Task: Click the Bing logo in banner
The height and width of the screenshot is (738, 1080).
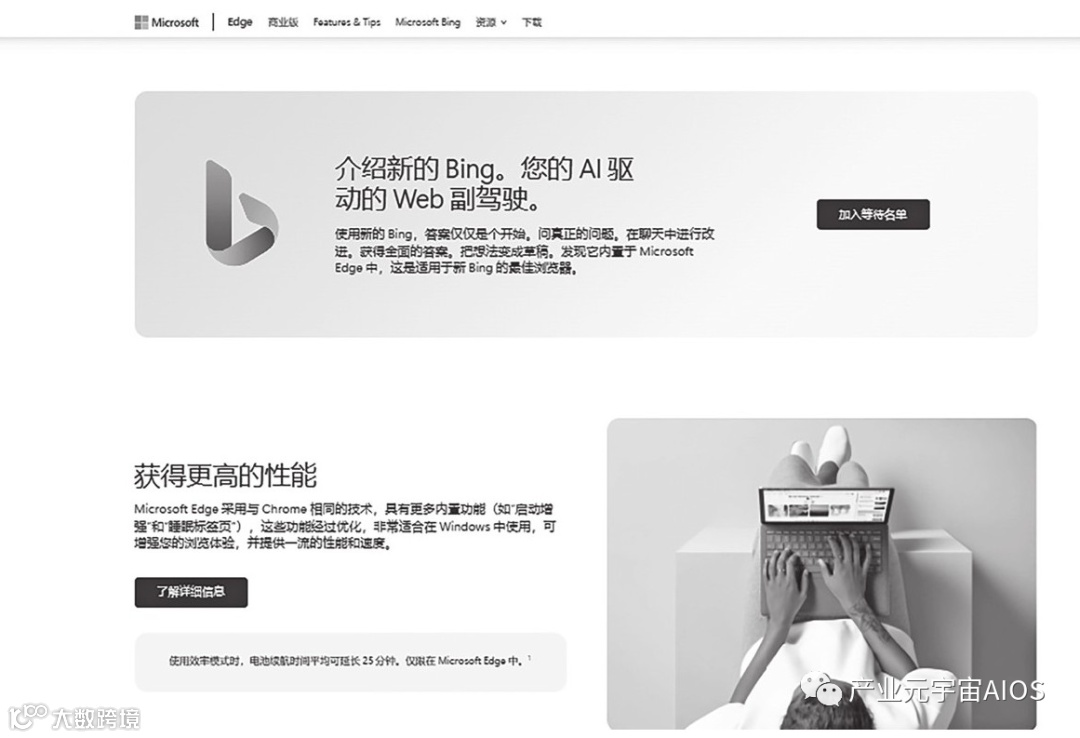Action: (241, 212)
